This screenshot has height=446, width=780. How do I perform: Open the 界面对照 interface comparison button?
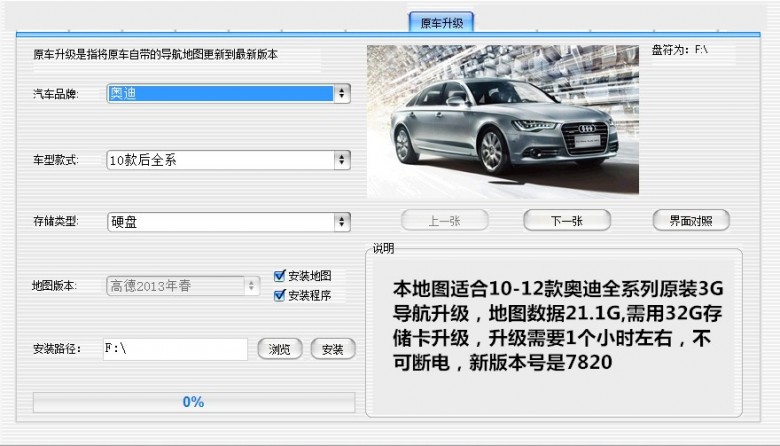coord(691,221)
